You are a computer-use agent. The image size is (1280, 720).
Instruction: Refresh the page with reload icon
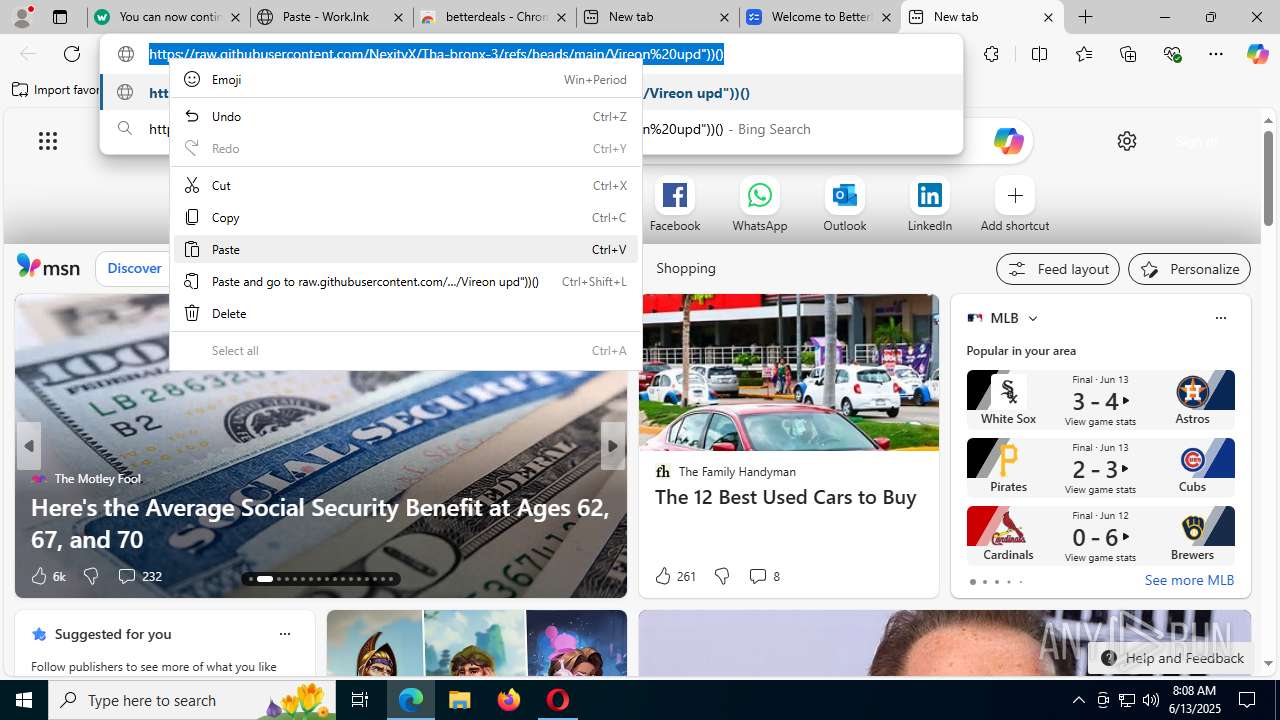click(72, 54)
